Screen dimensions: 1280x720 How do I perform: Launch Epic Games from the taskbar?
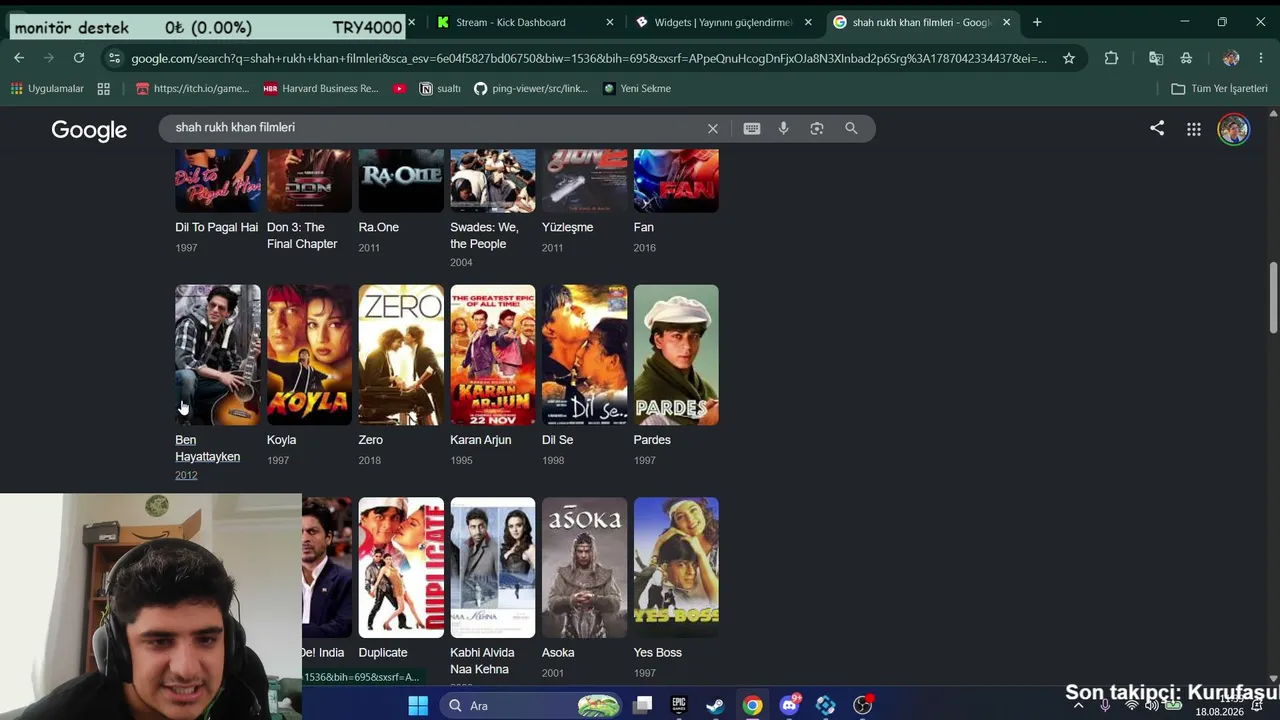[x=679, y=705]
